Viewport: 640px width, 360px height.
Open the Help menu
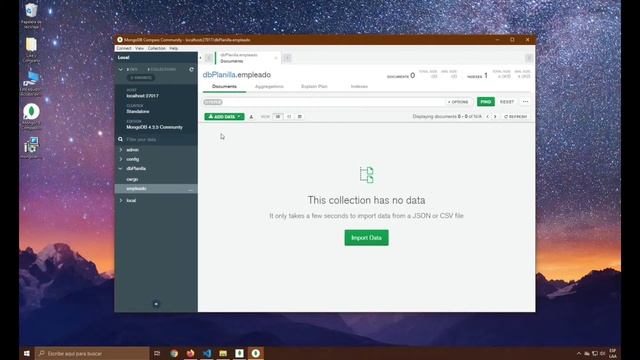[174, 48]
